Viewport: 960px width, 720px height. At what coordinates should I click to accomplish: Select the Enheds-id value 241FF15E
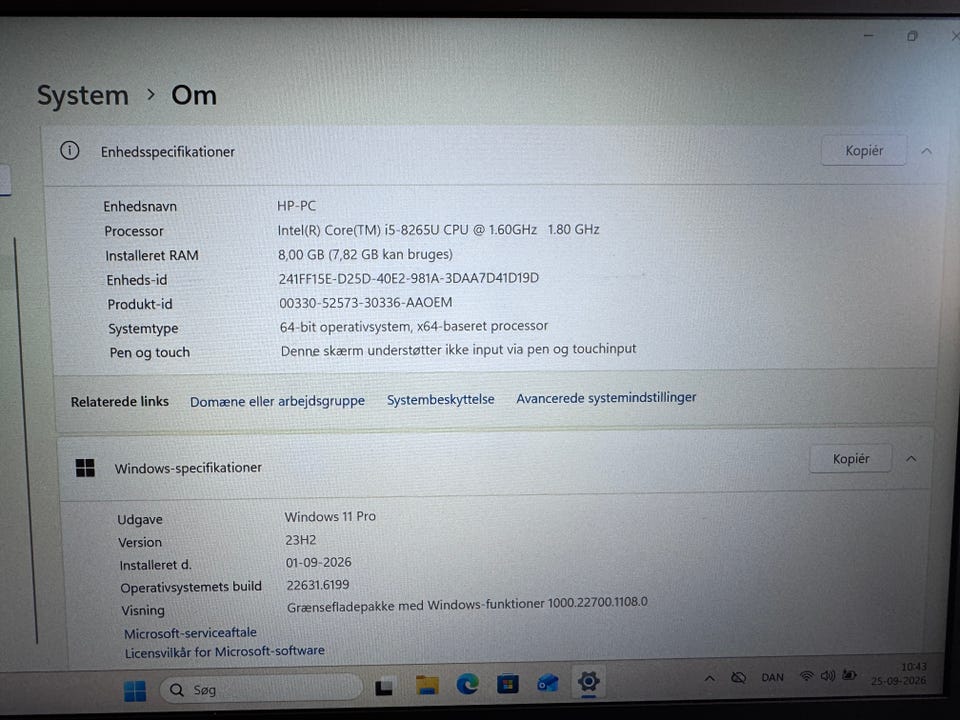[409, 279]
